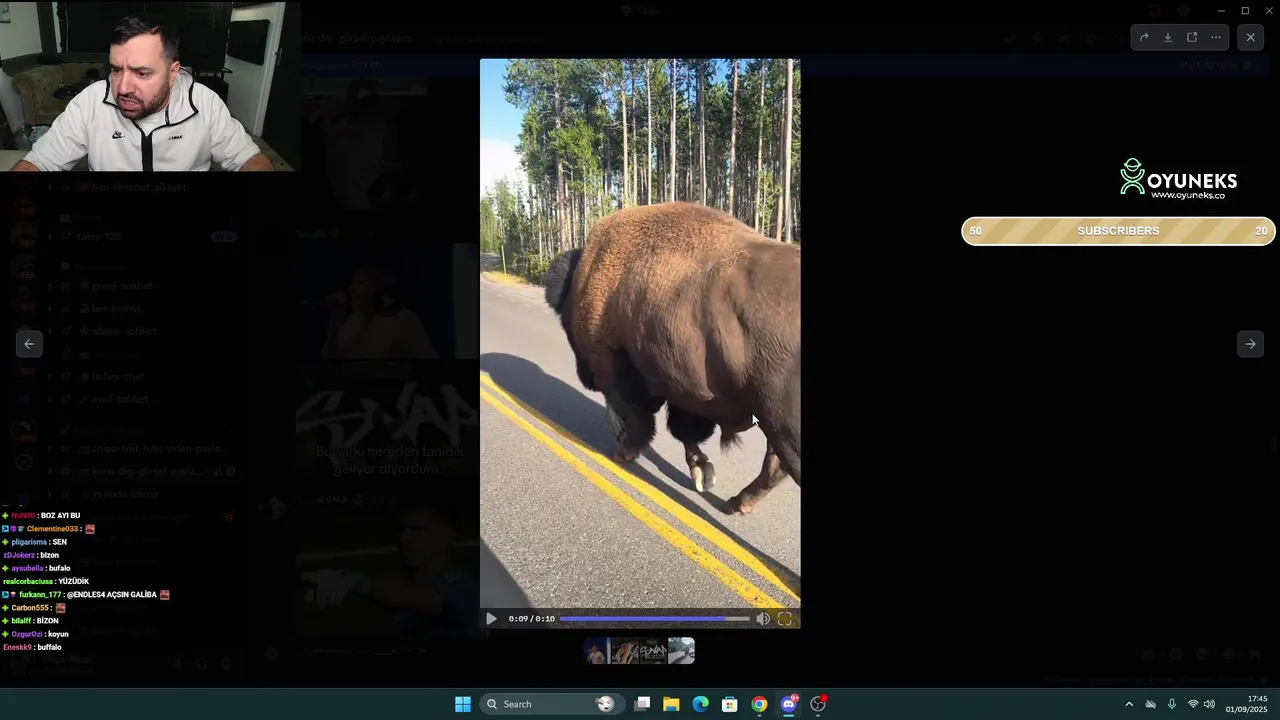Image resolution: width=1280 pixels, height=720 pixels.
Task: Minimize the Discord window
Action: point(1221,11)
